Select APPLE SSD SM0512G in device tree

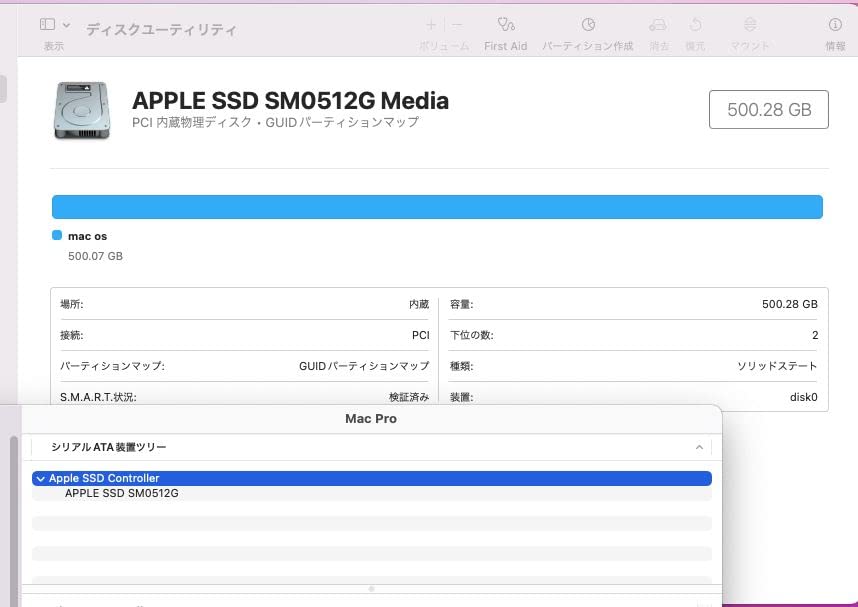click(120, 493)
